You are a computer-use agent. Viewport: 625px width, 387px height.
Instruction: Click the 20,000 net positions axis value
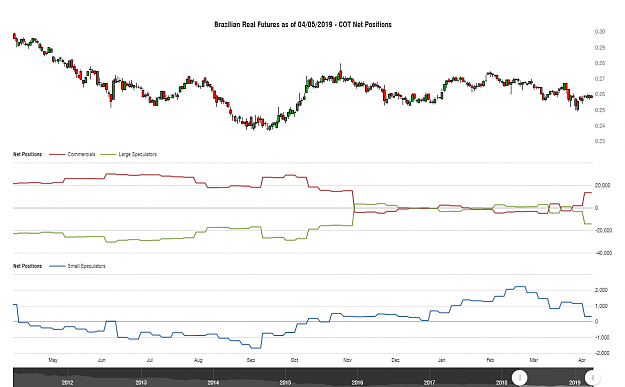(x=602, y=185)
